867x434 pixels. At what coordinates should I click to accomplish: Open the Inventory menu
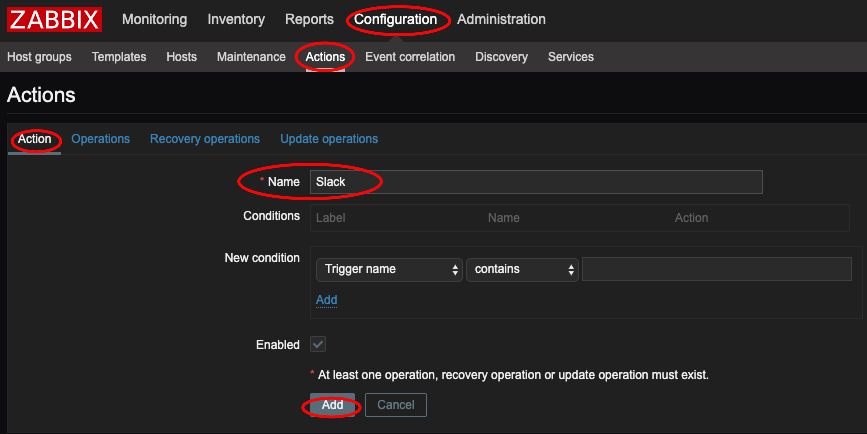pyautogui.click(x=236, y=19)
